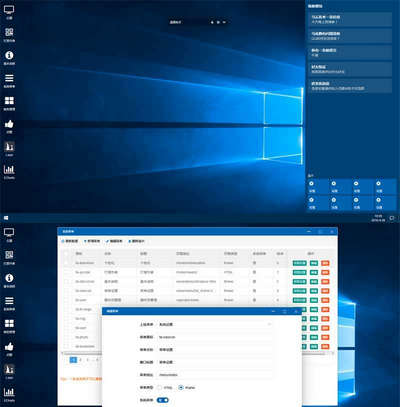Tick the checkbox of the fourth table row

(66, 291)
